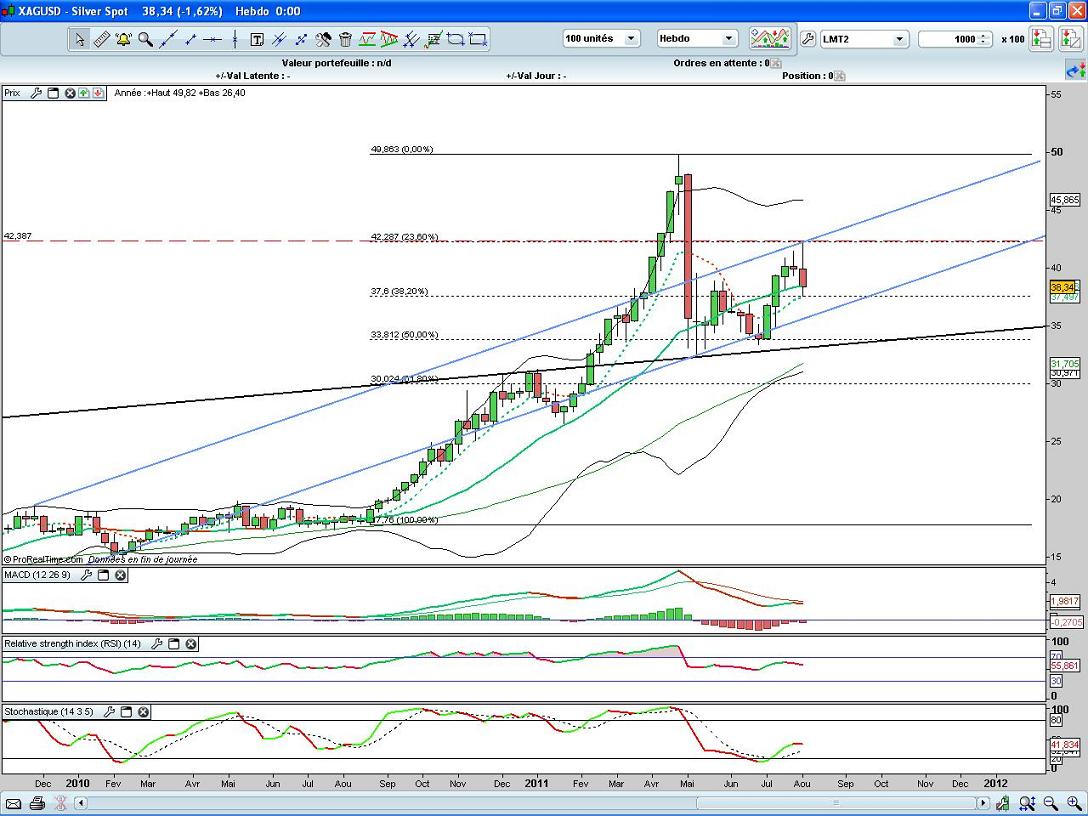Close the Stochastique indicator panel
Viewport: 1088px width, 816px height.
pyautogui.click(x=143, y=712)
